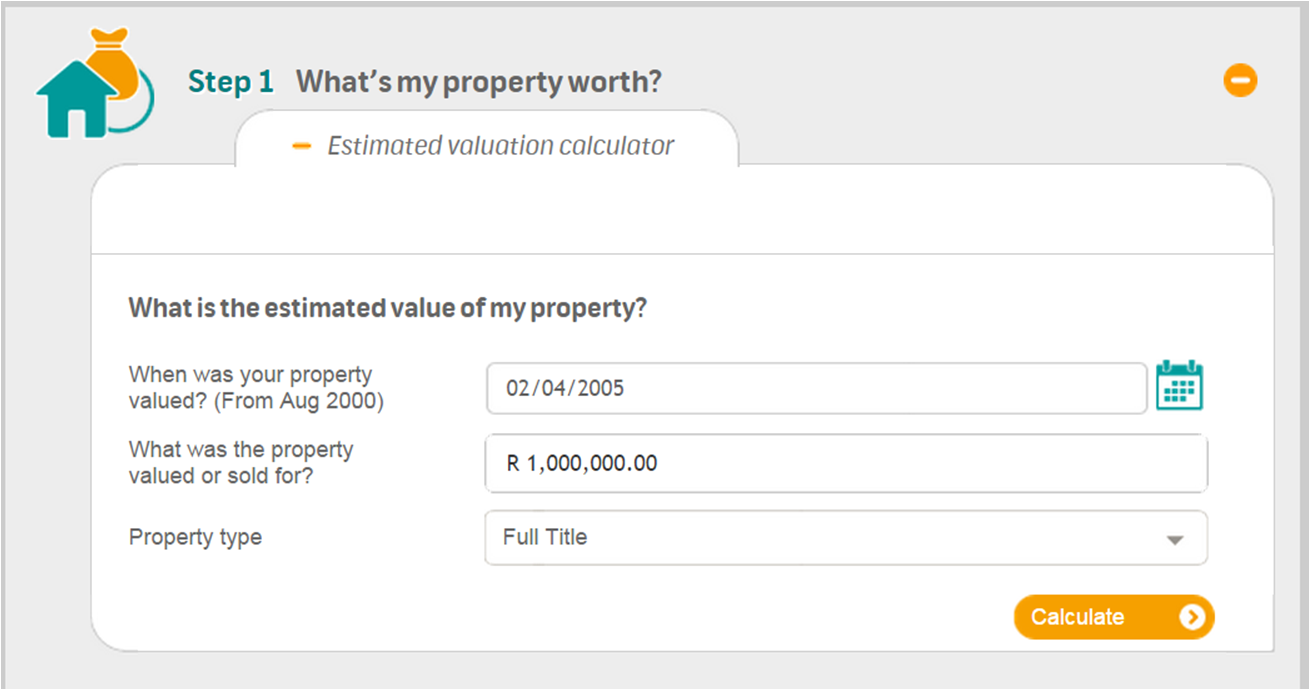Open the calendar date picker icon
The image size is (1310, 690).
[1179, 386]
